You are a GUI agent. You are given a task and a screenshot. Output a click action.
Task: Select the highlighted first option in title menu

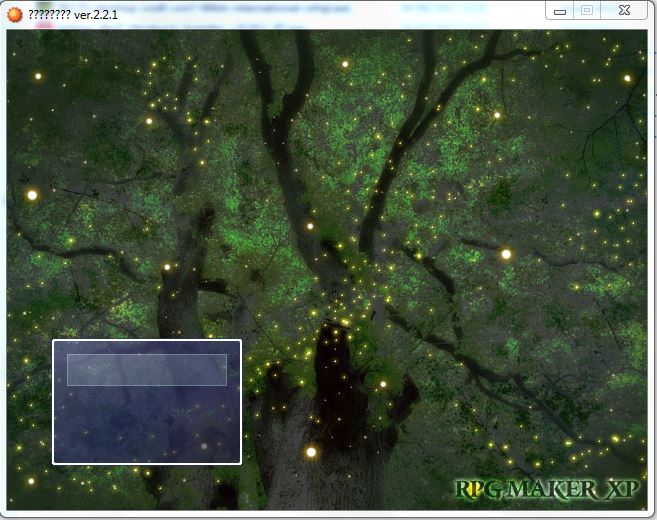[147, 370]
